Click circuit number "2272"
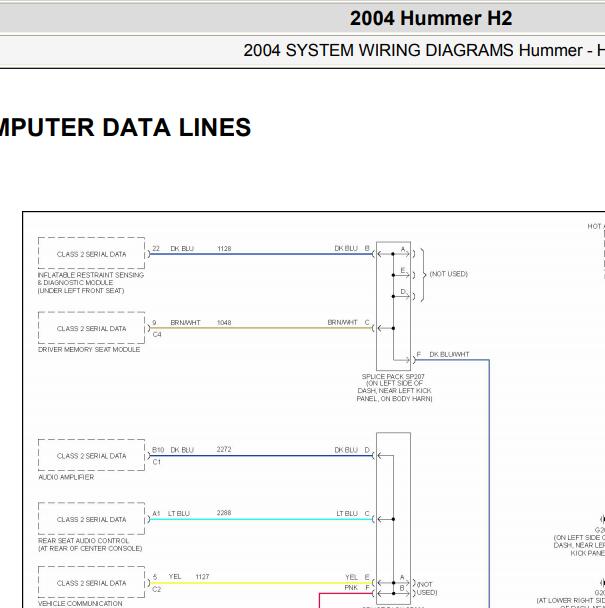The width and height of the screenshot is (605, 608). [x=224, y=449]
